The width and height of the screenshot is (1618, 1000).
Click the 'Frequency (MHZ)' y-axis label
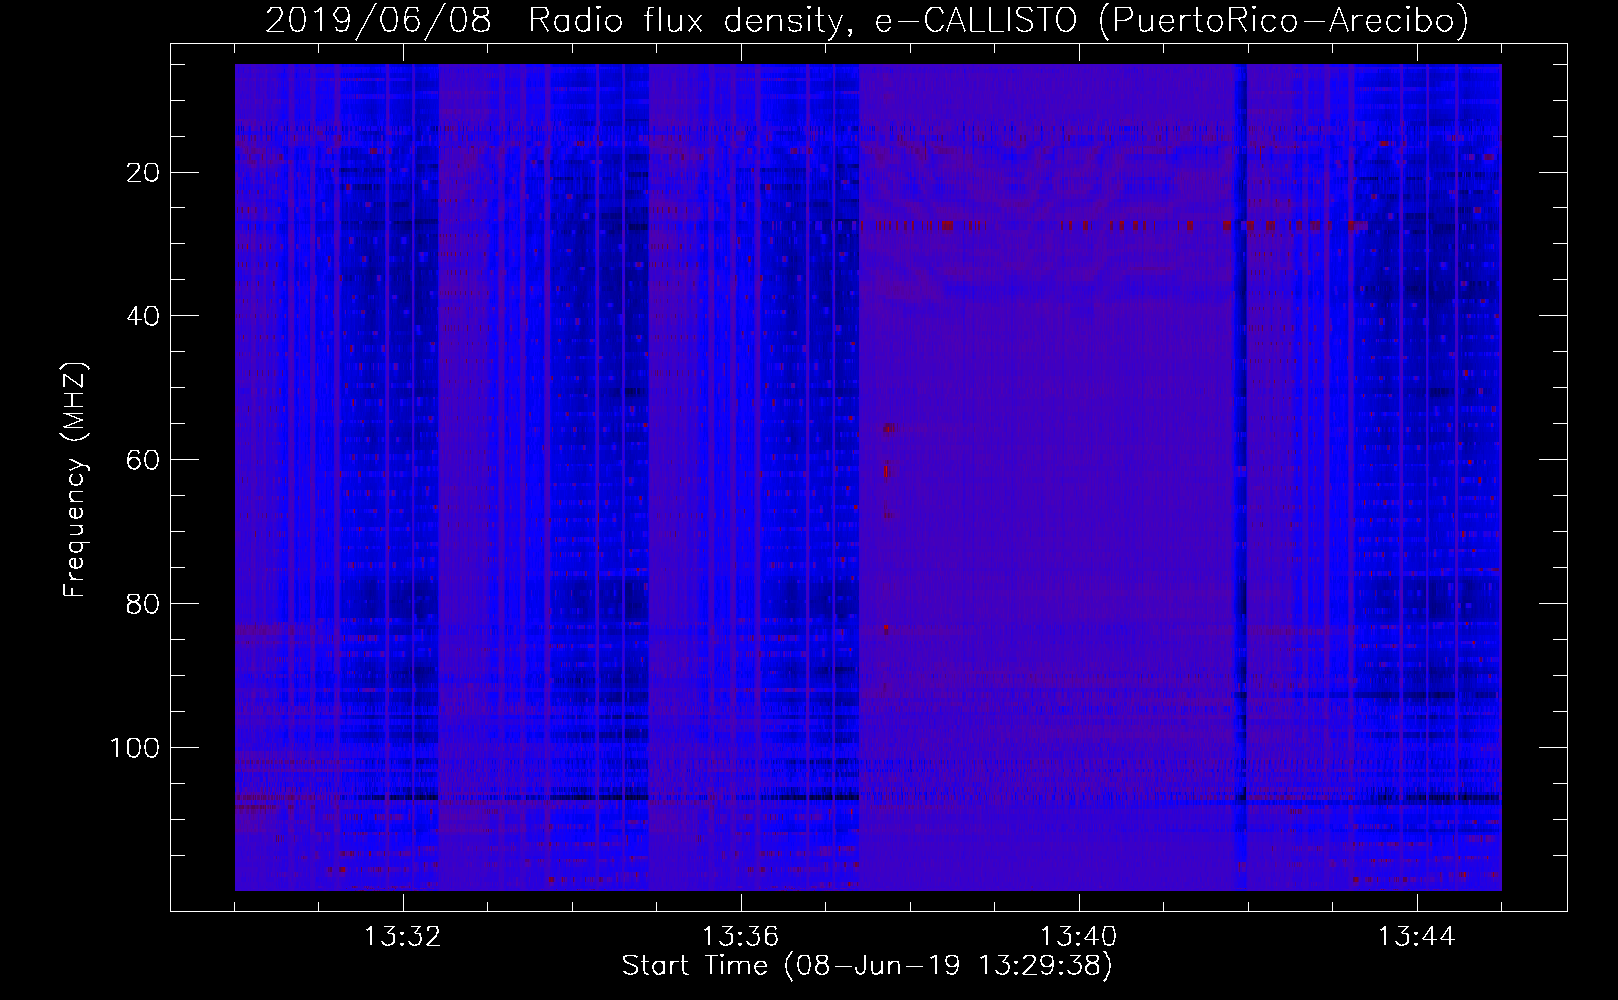pyautogui.click(x=76, y=480)
